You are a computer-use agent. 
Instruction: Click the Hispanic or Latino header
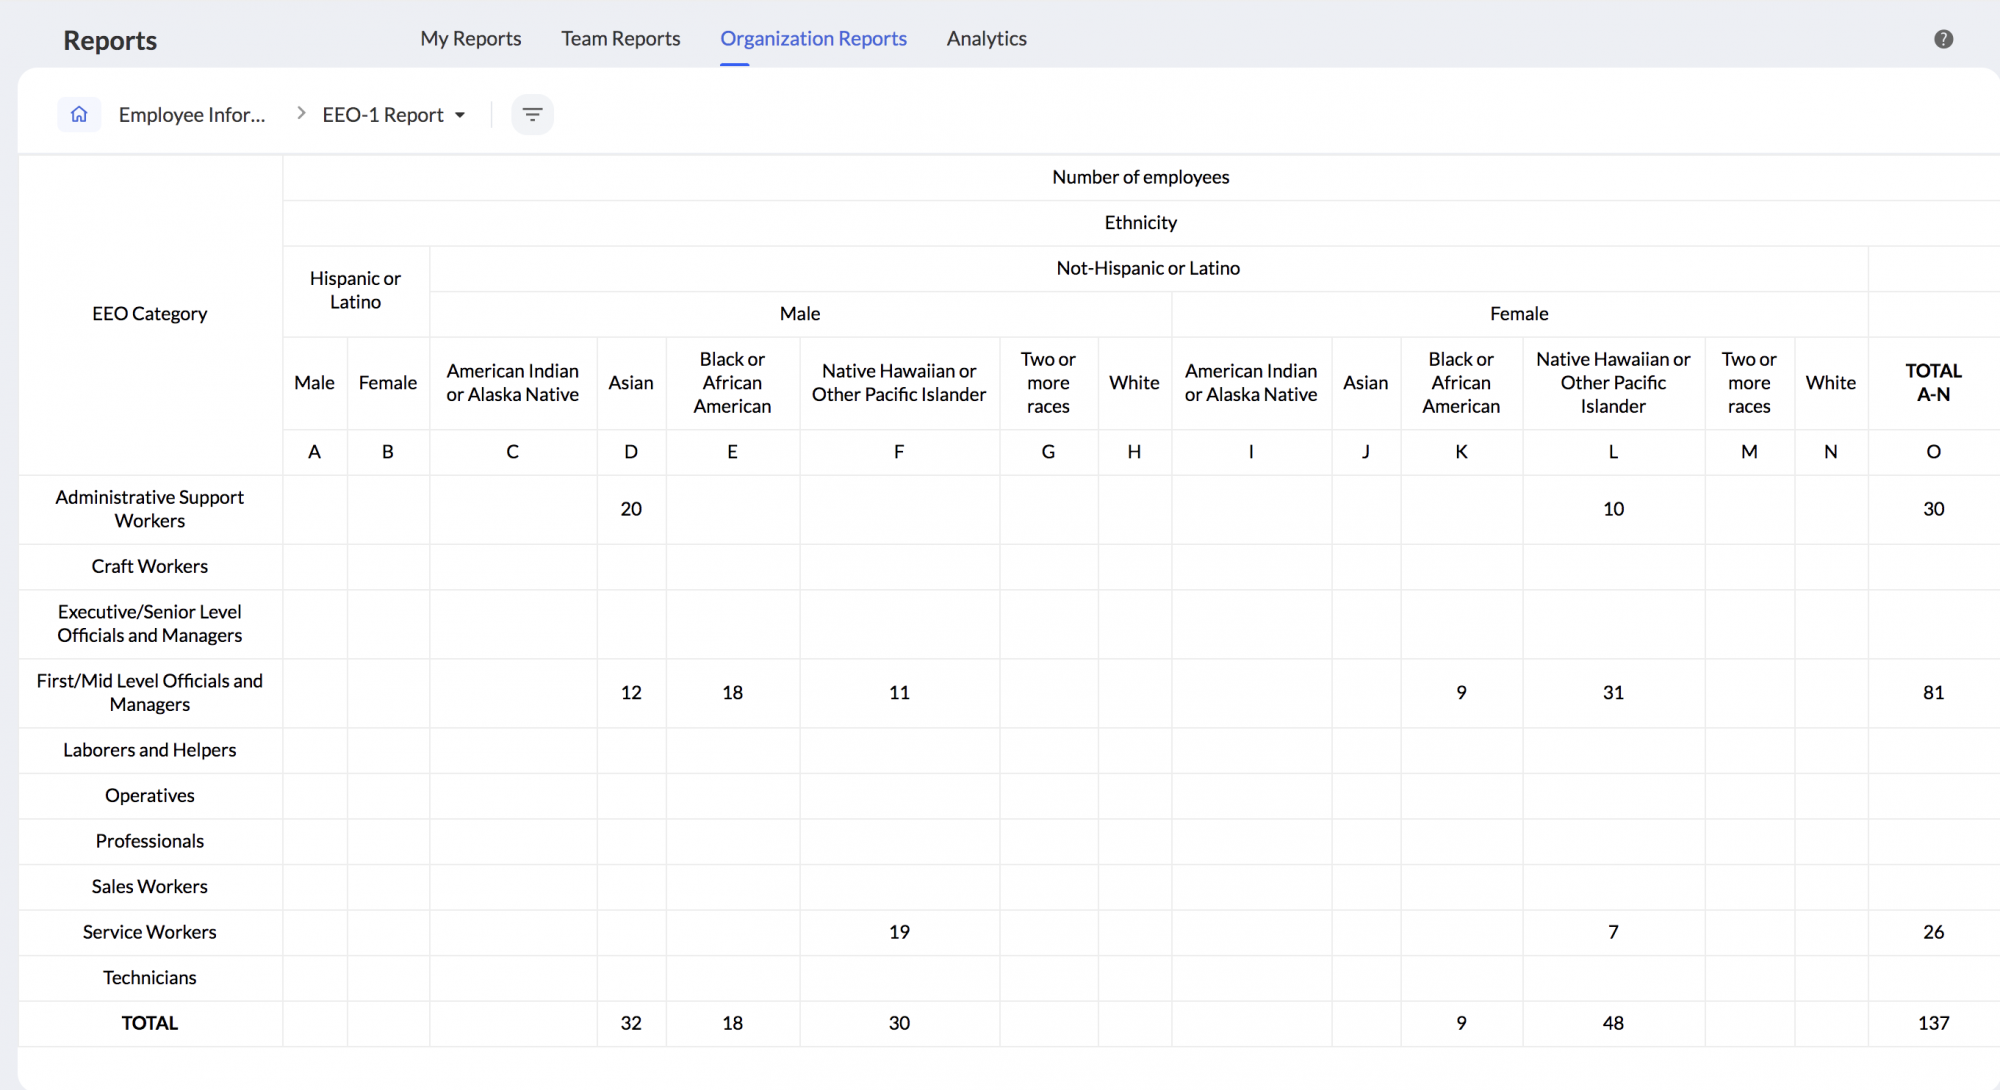coord(355,290)
